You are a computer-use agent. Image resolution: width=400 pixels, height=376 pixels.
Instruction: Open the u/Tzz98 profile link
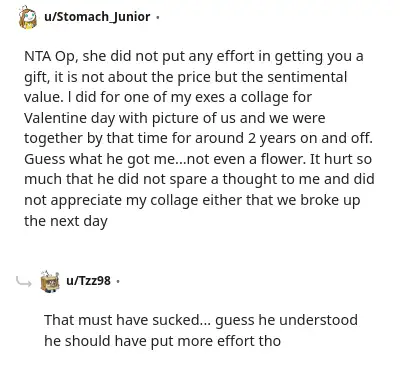(88, 281)
